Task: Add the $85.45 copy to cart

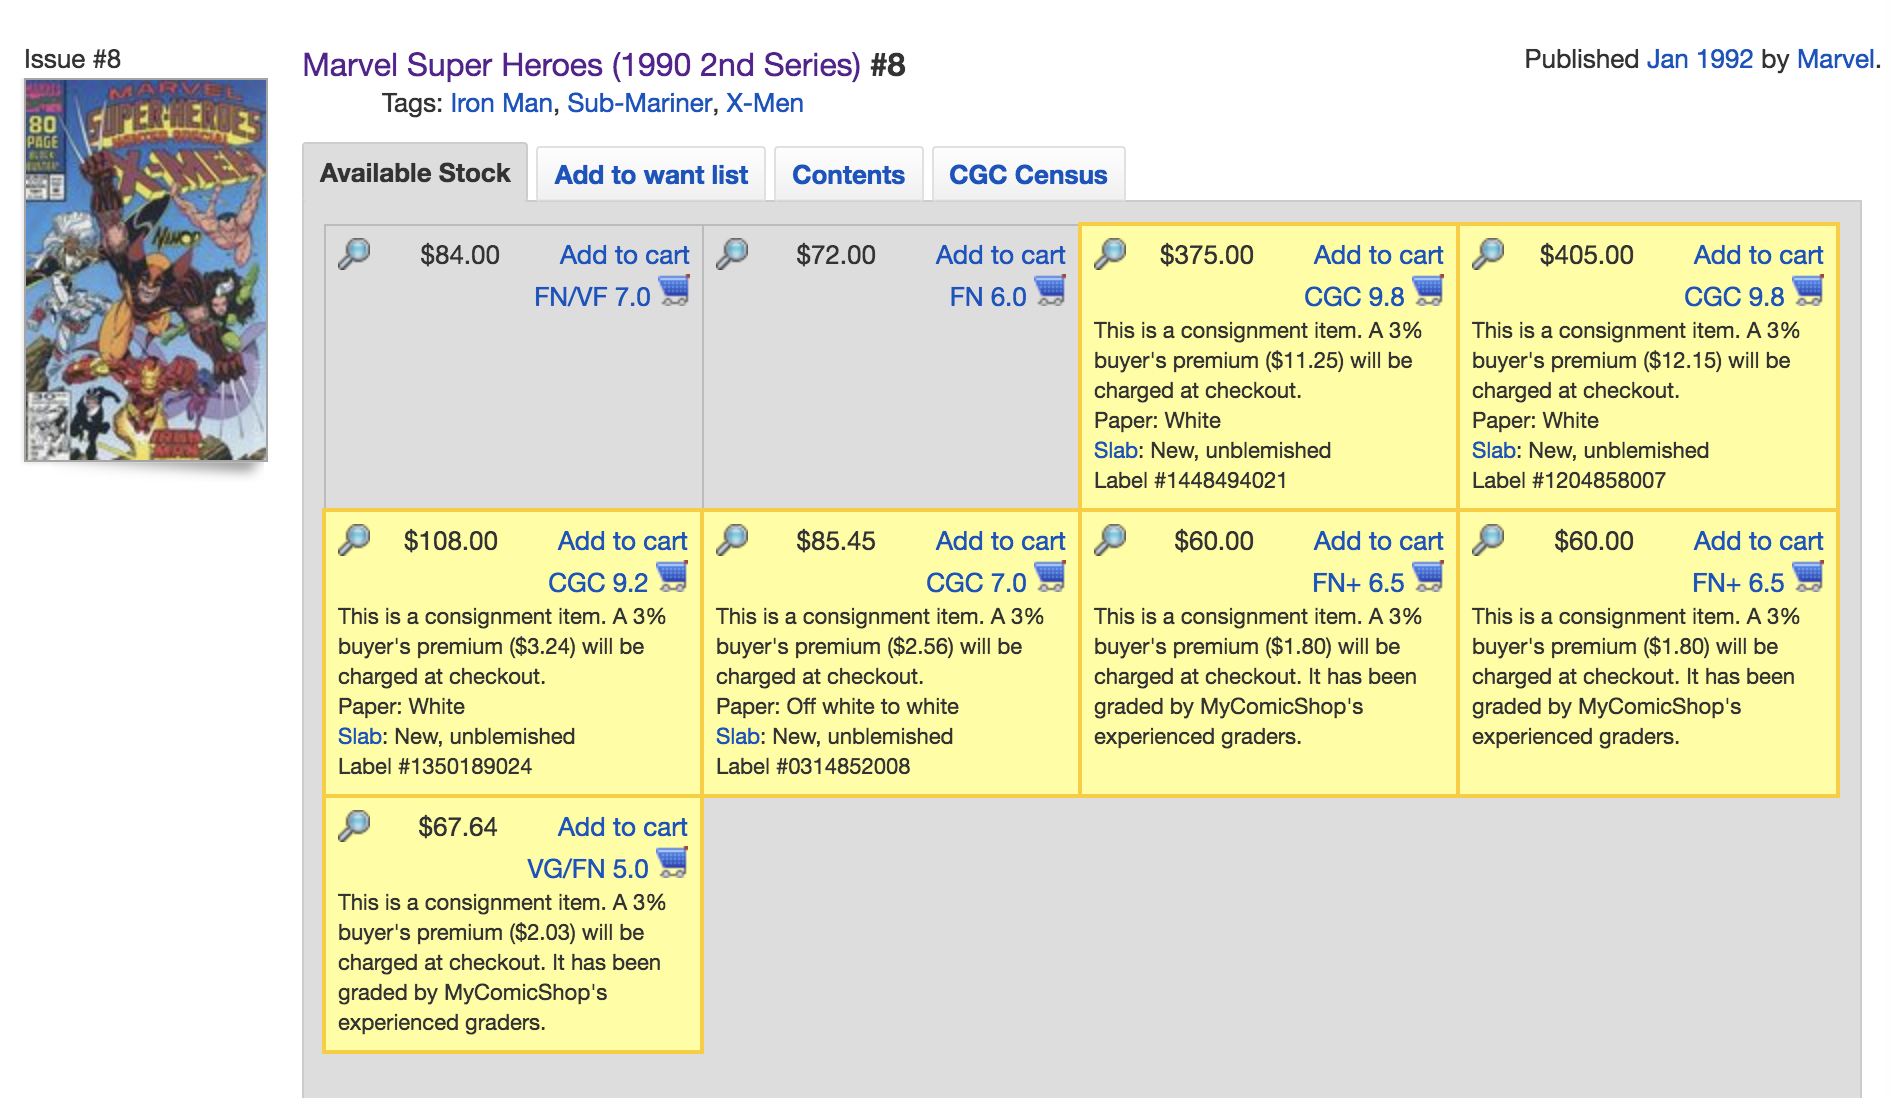Action: click(x=1000, y=541)
